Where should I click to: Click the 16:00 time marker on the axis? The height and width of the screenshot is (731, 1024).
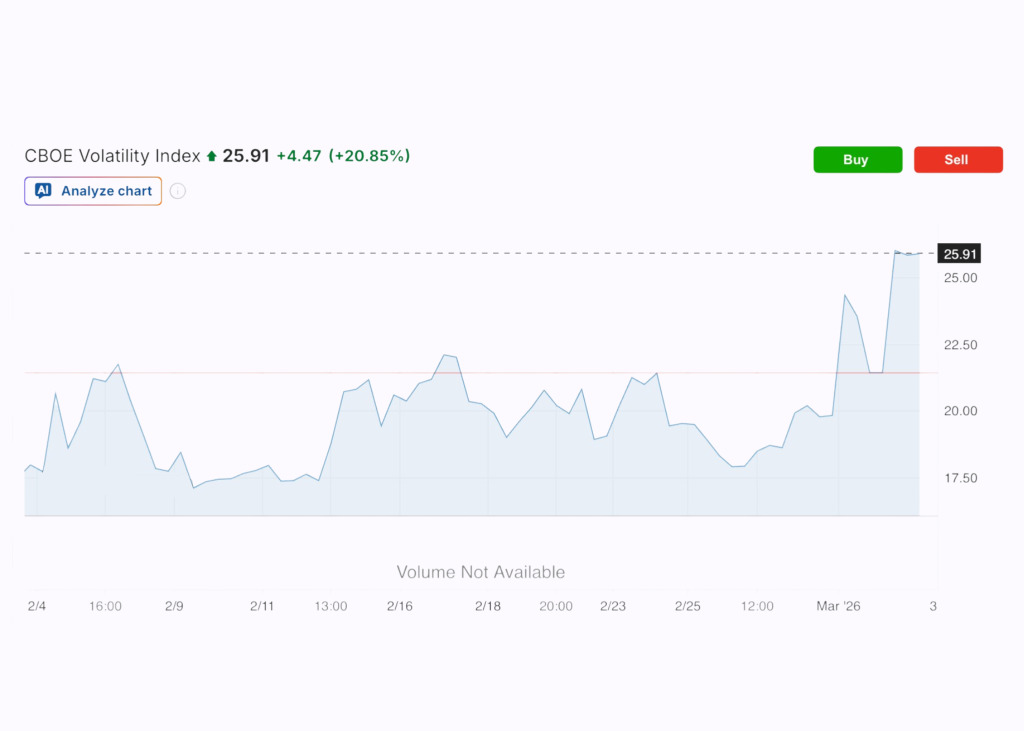coord(105,606)
